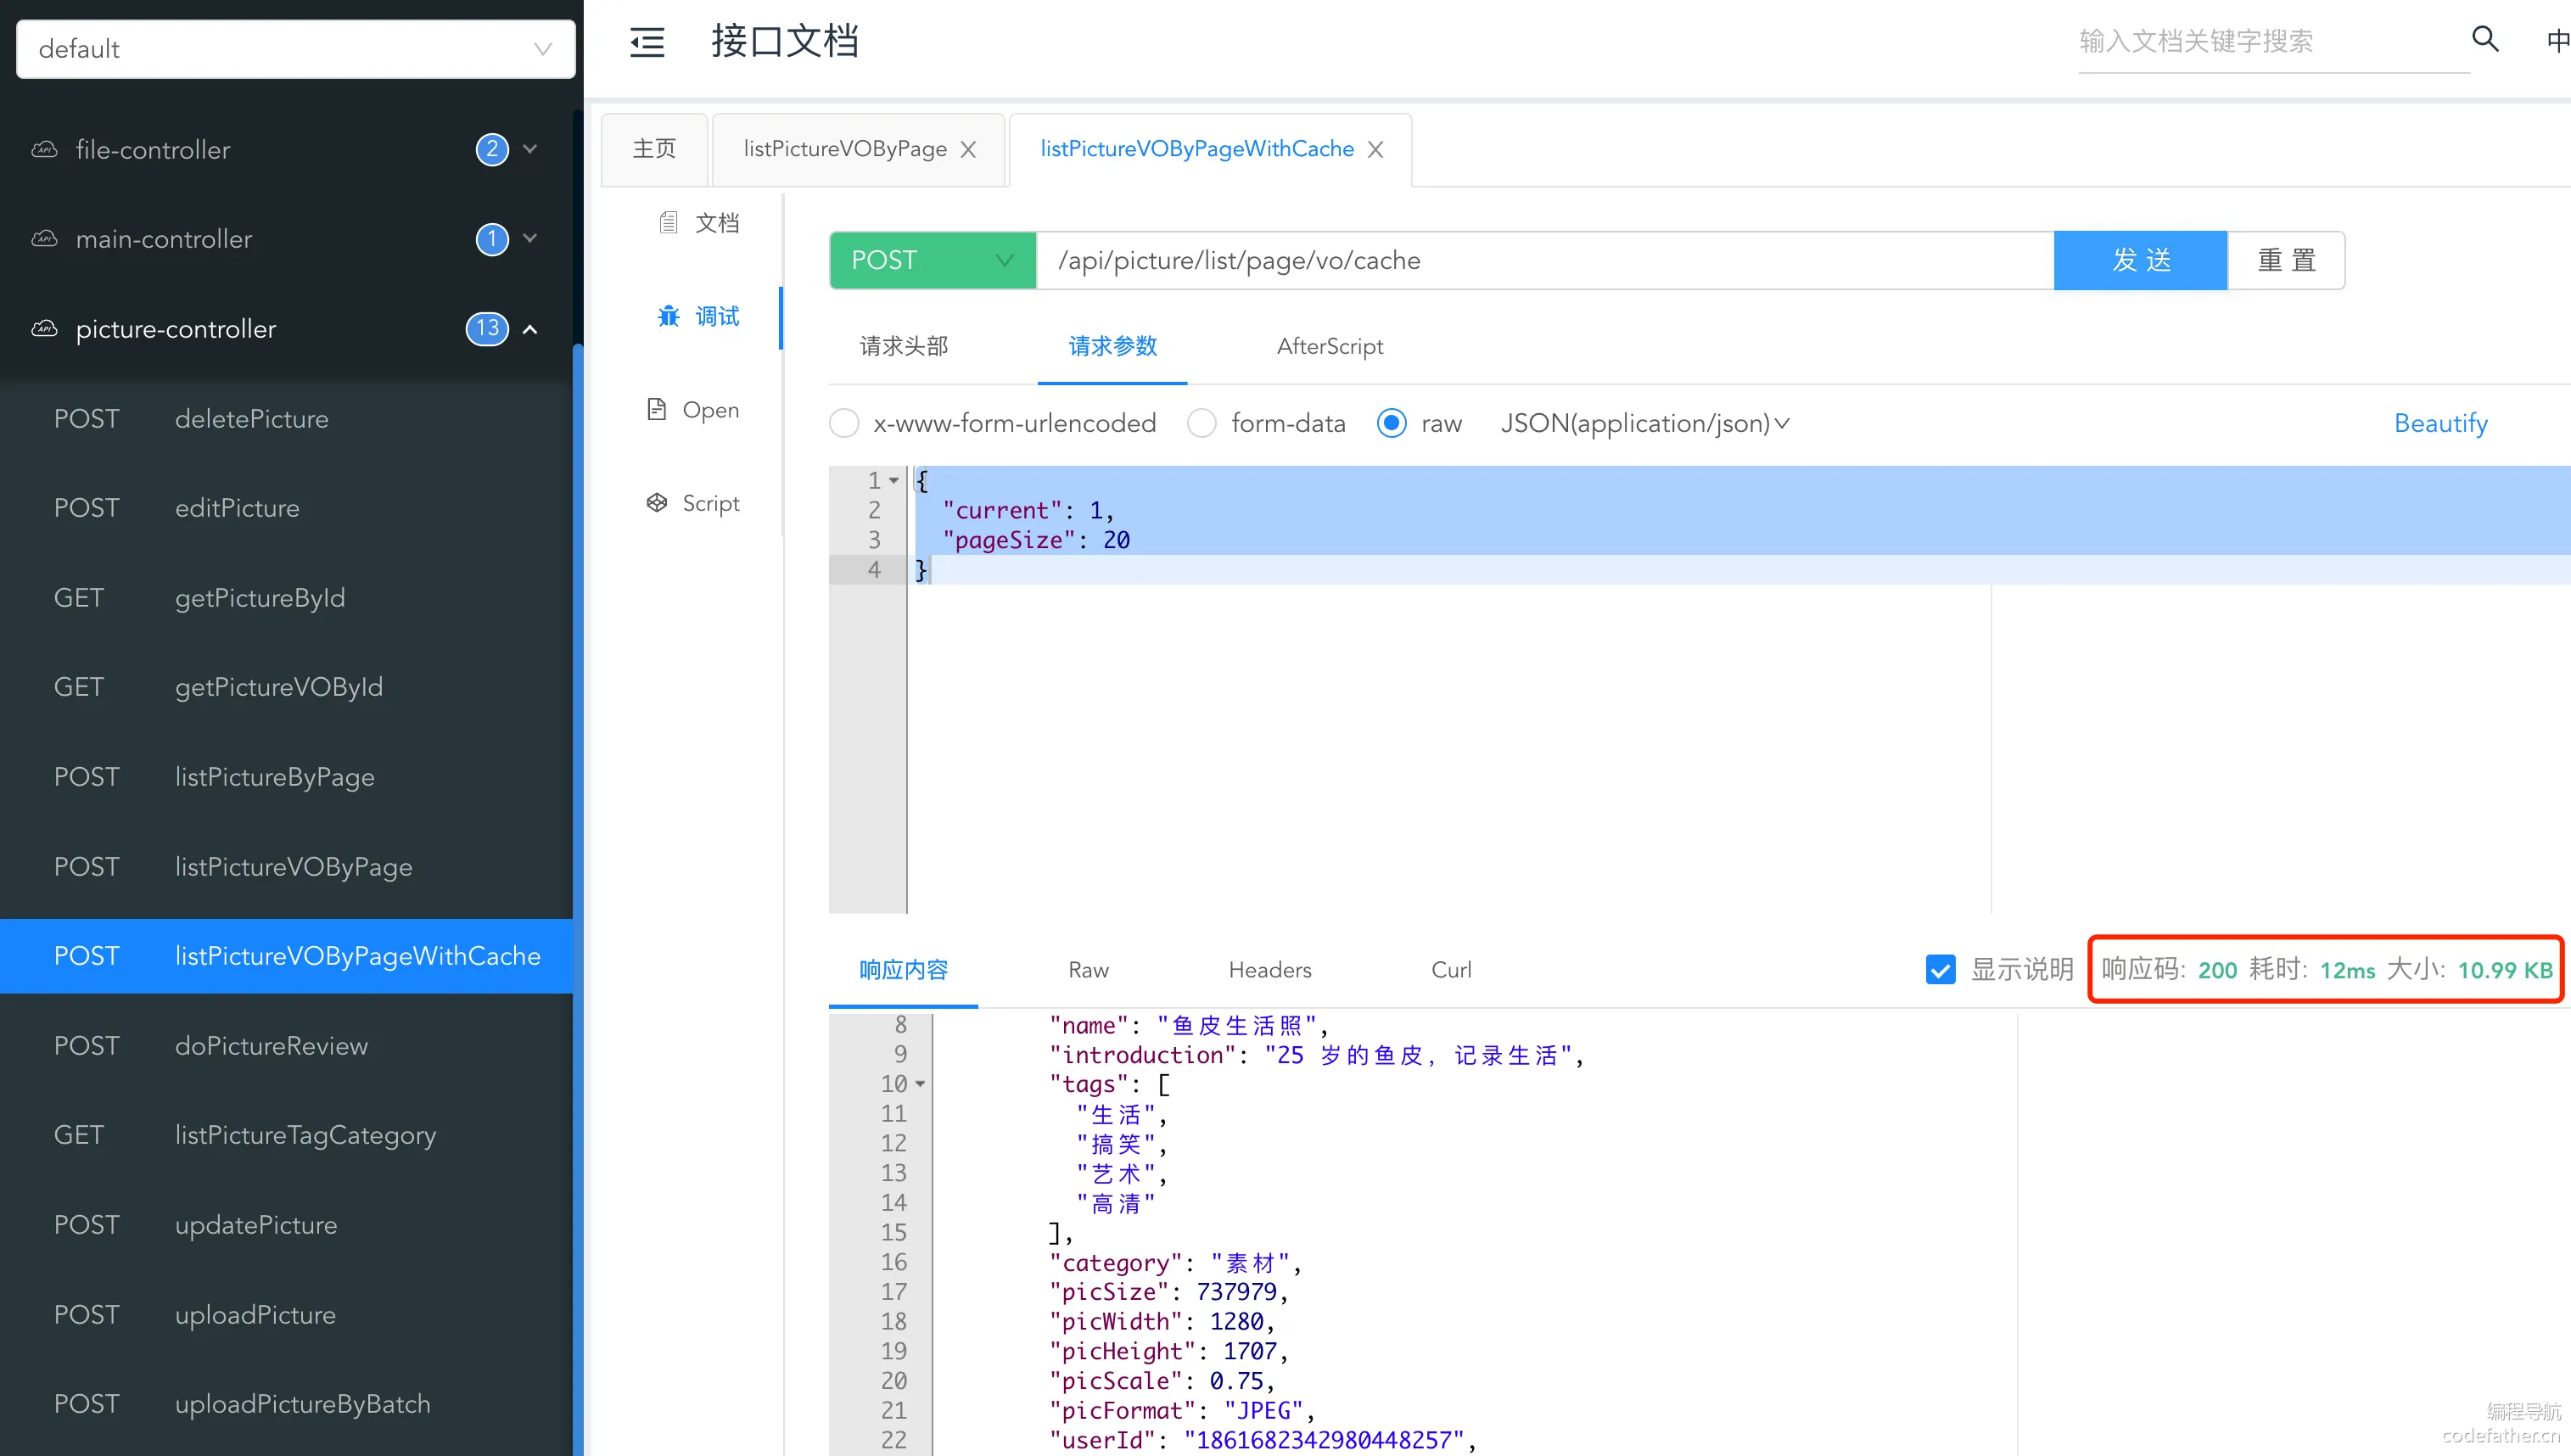Image resolution: width=2571 pixels, height=1456 pixels.
Task: Click the response 耗时 12ms value
Action: tap(2347, 970)
